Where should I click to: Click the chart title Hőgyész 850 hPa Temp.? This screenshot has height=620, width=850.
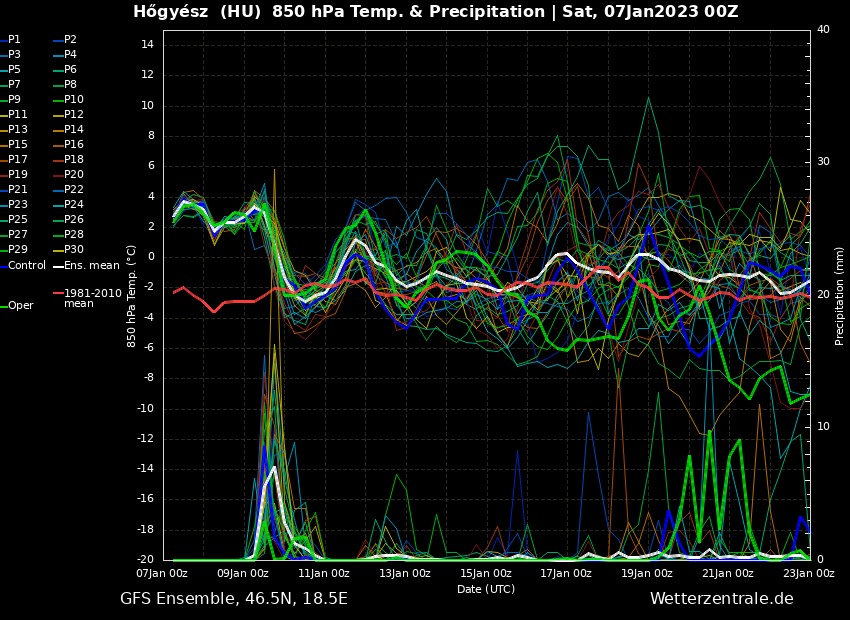click(435, 12)
